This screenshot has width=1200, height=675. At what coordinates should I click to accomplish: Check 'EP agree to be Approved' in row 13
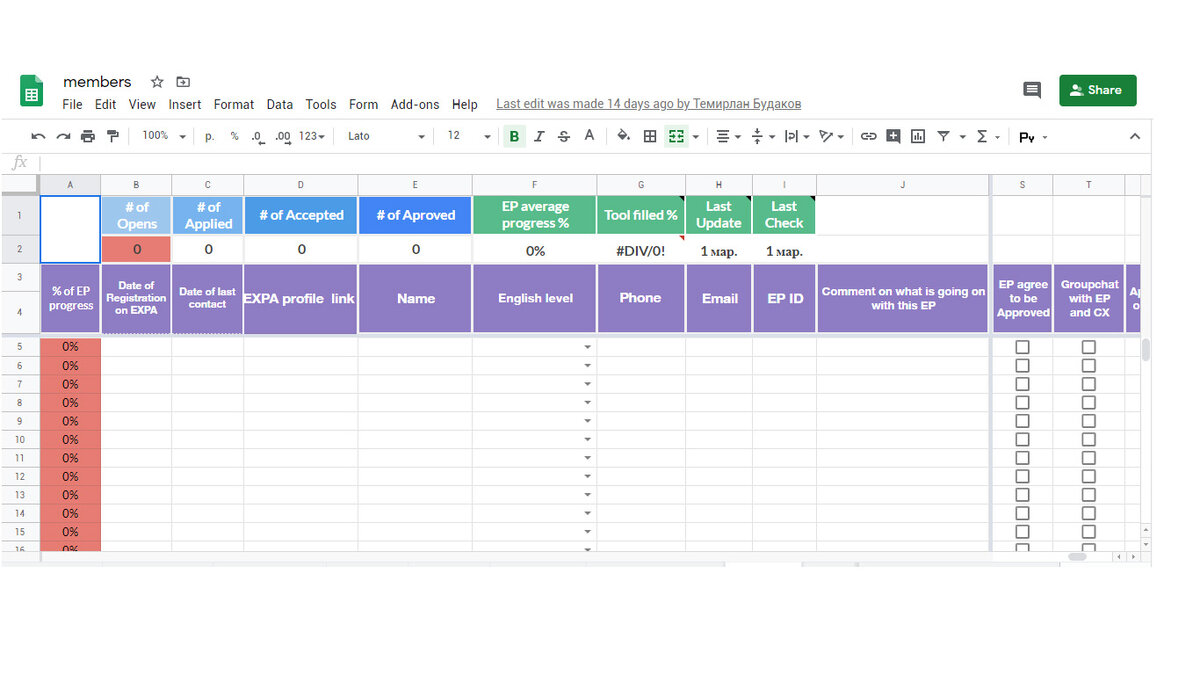[x=1022, y=495]
